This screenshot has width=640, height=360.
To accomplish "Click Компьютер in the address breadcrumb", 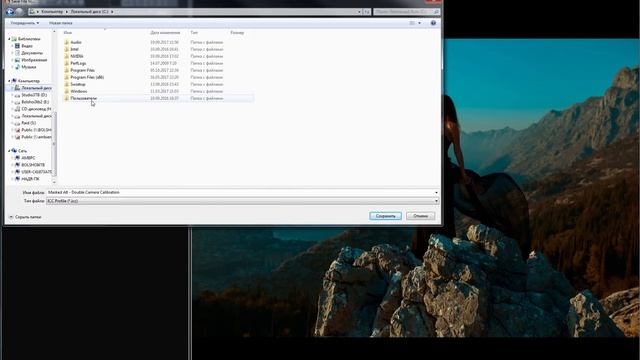I will click(52, 12).
